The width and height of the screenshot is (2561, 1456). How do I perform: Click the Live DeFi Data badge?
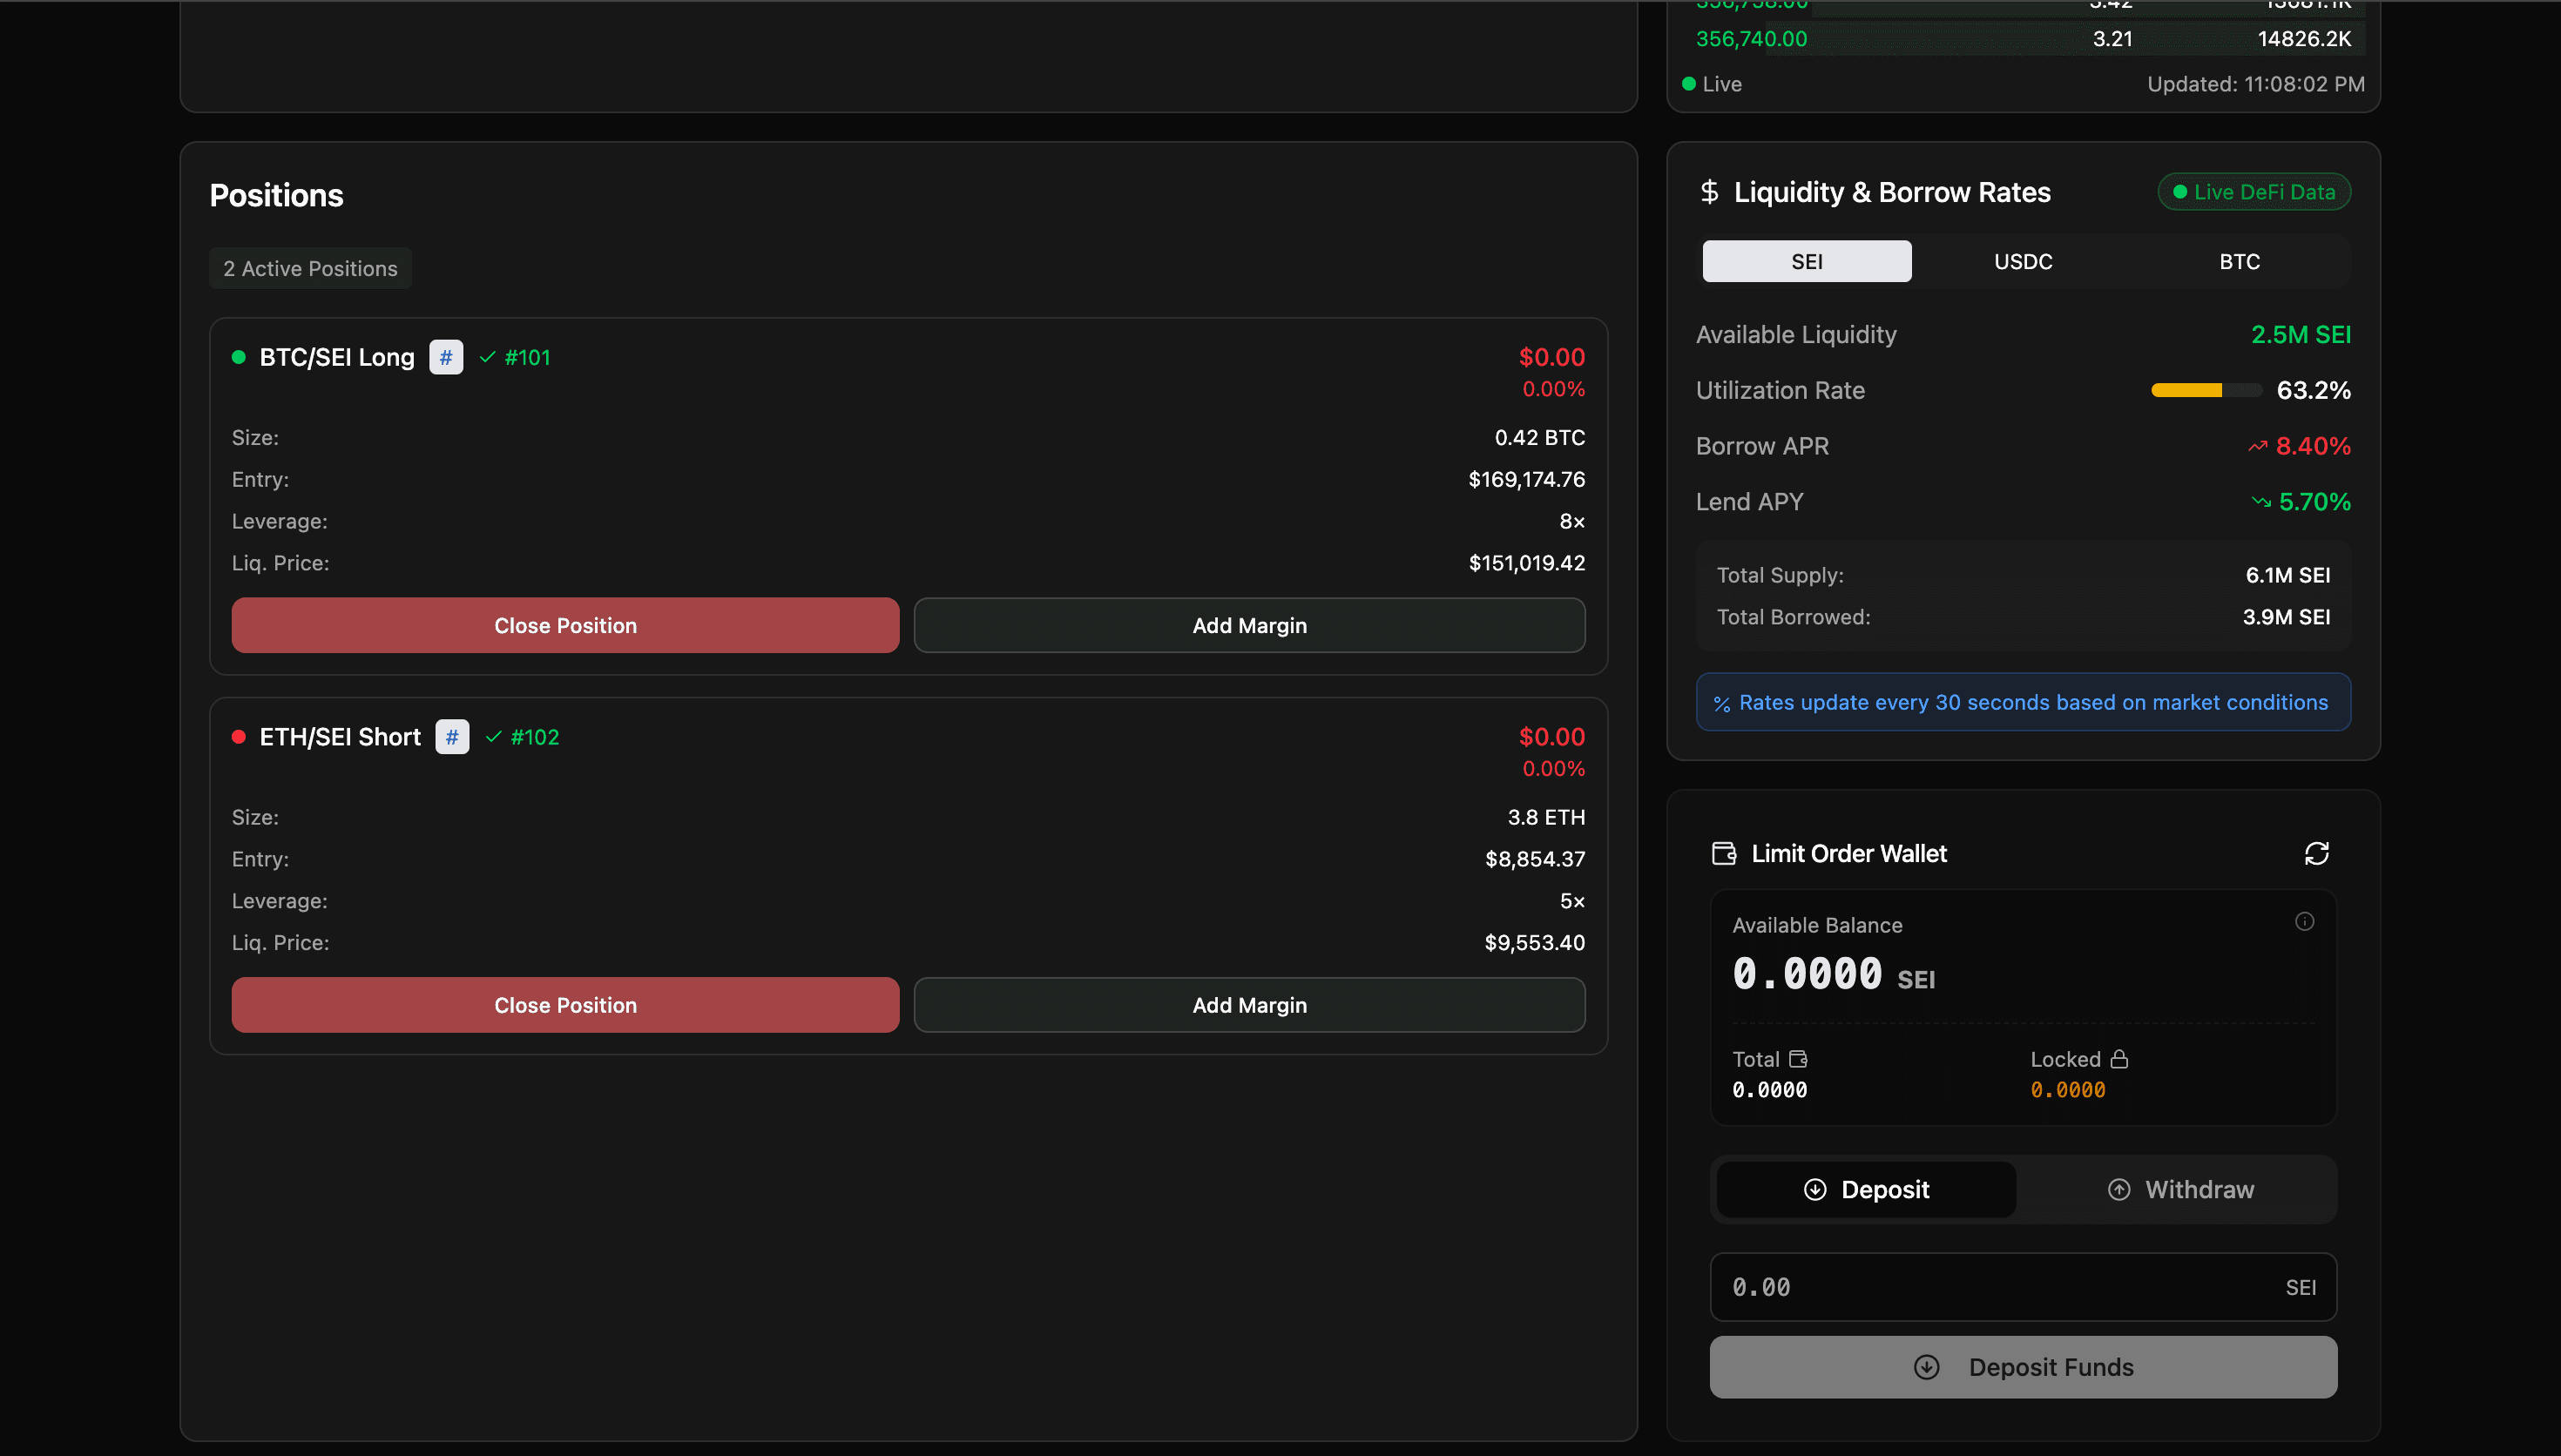pyautogui.click(x=2254, y=192)
